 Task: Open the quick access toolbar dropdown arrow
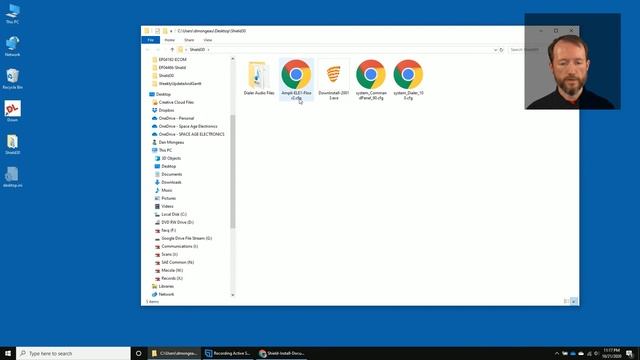[171, 31]
